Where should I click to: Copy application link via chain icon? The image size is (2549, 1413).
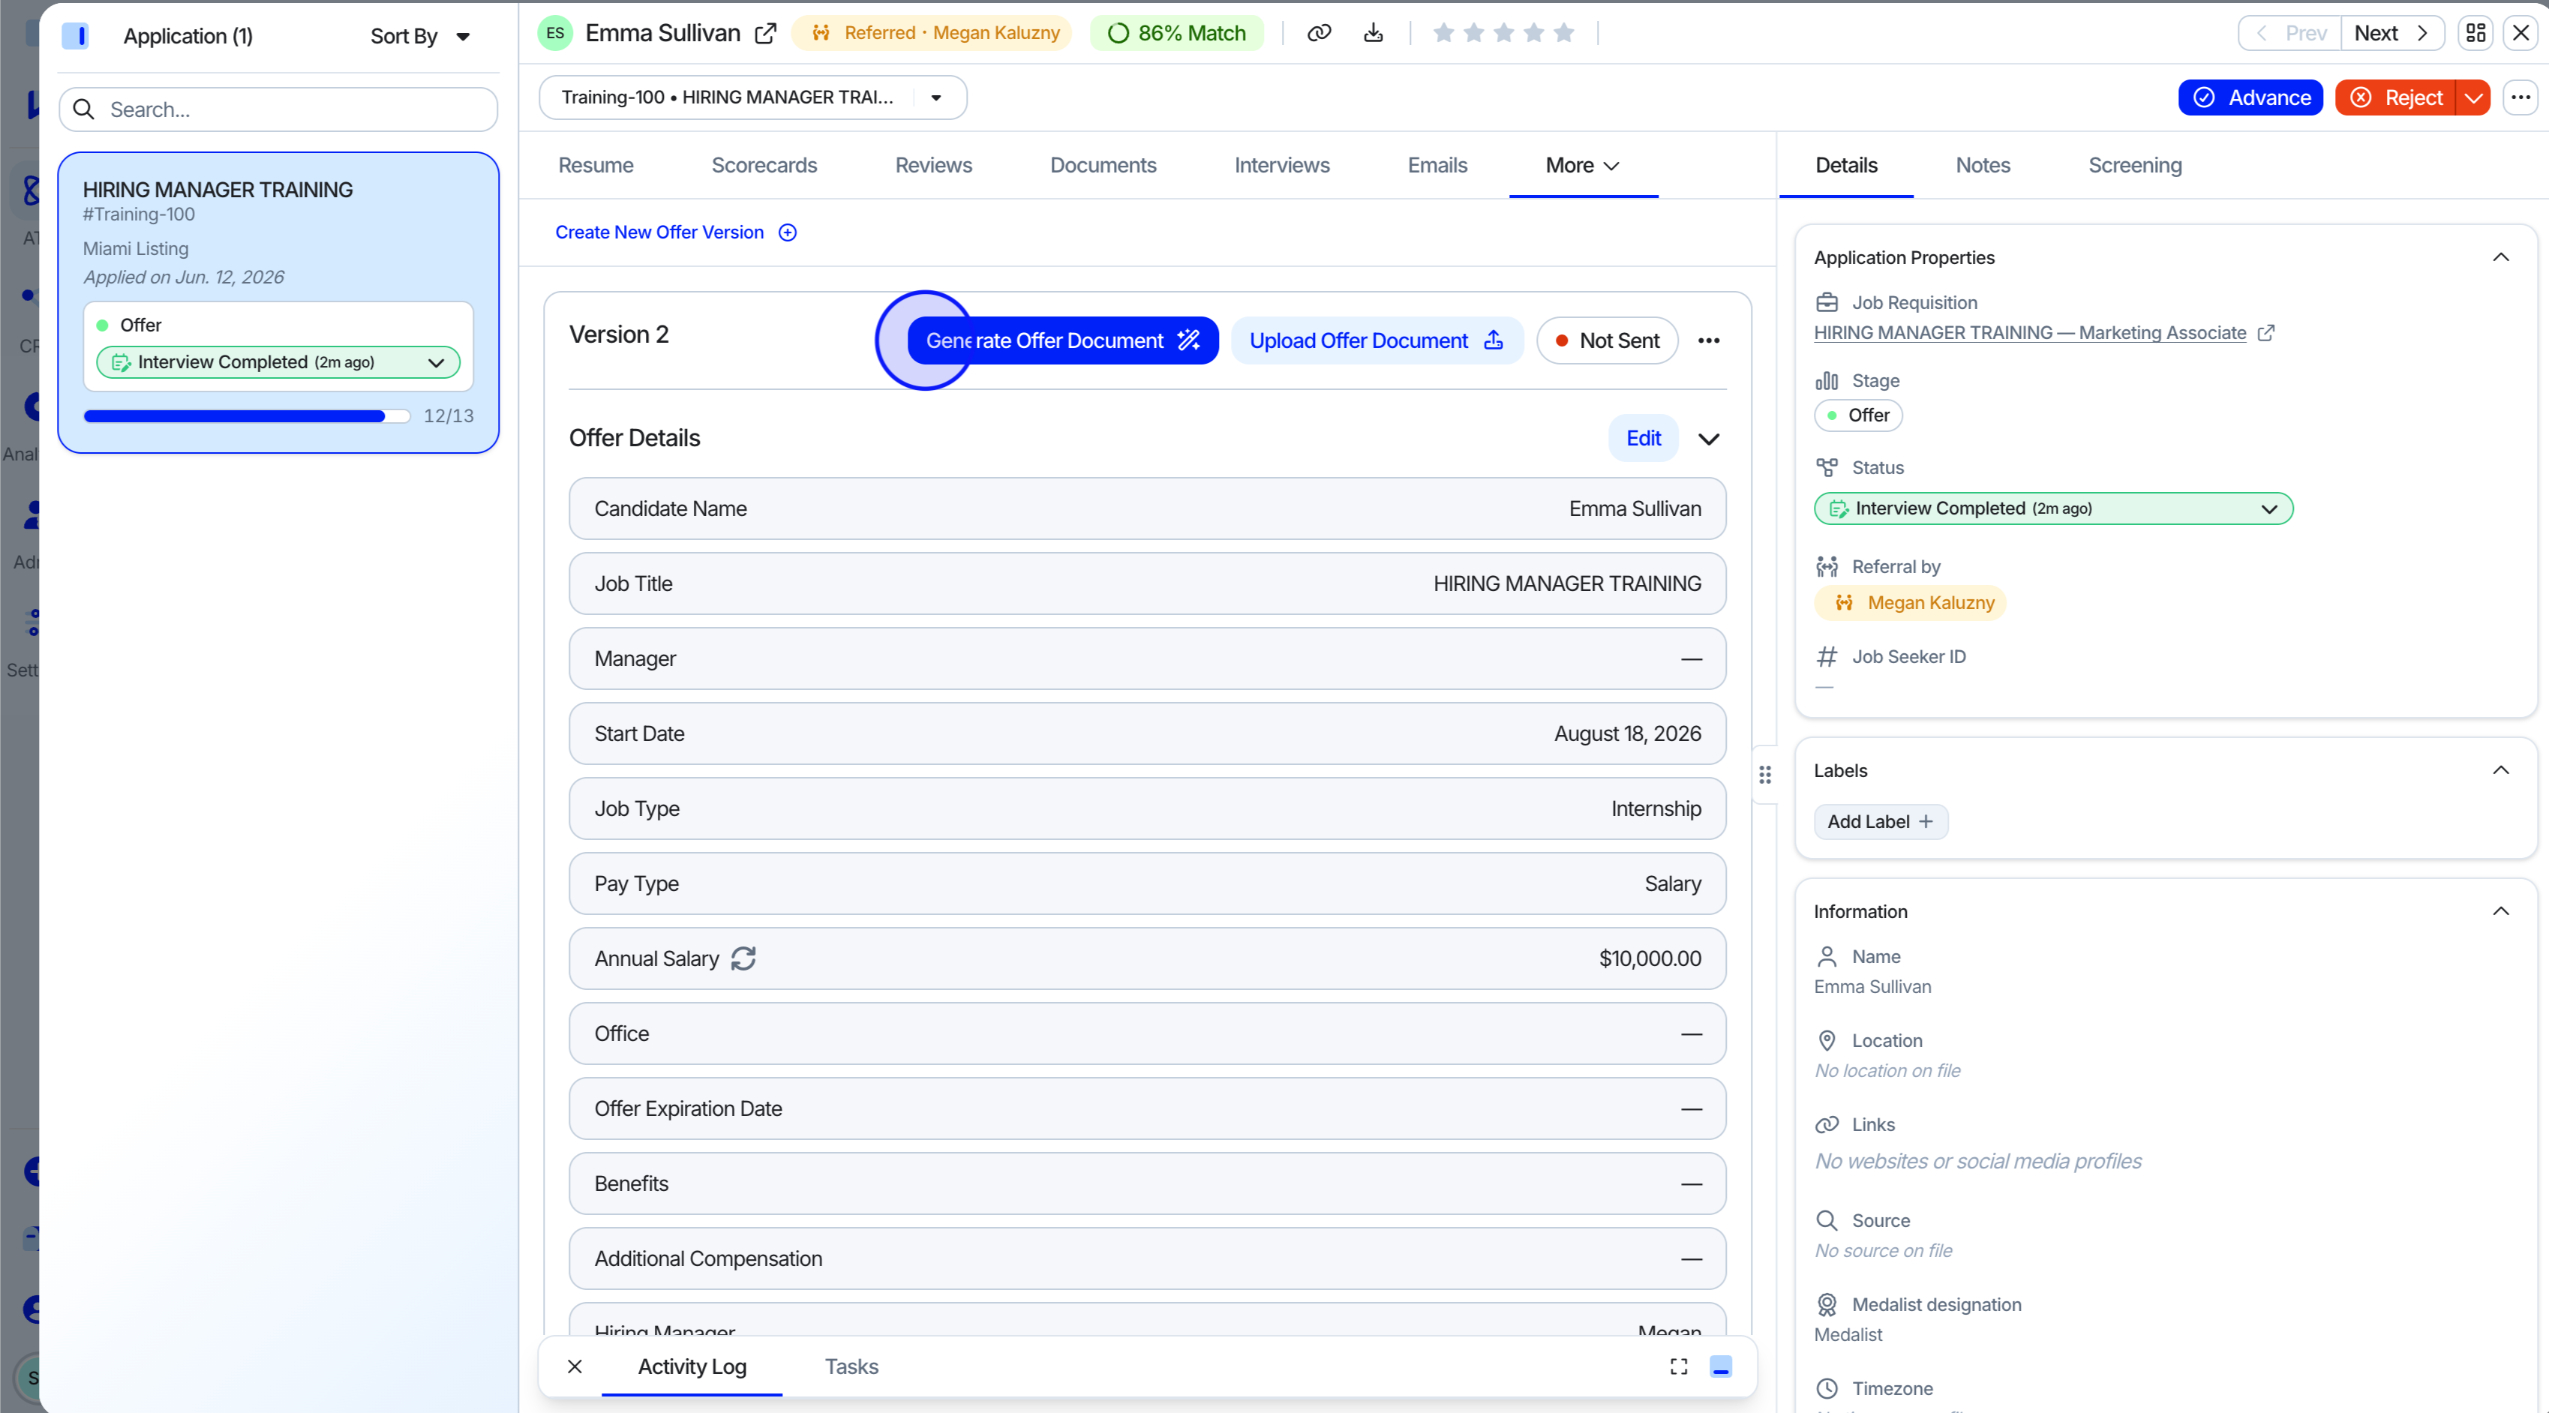point(1319,33)
